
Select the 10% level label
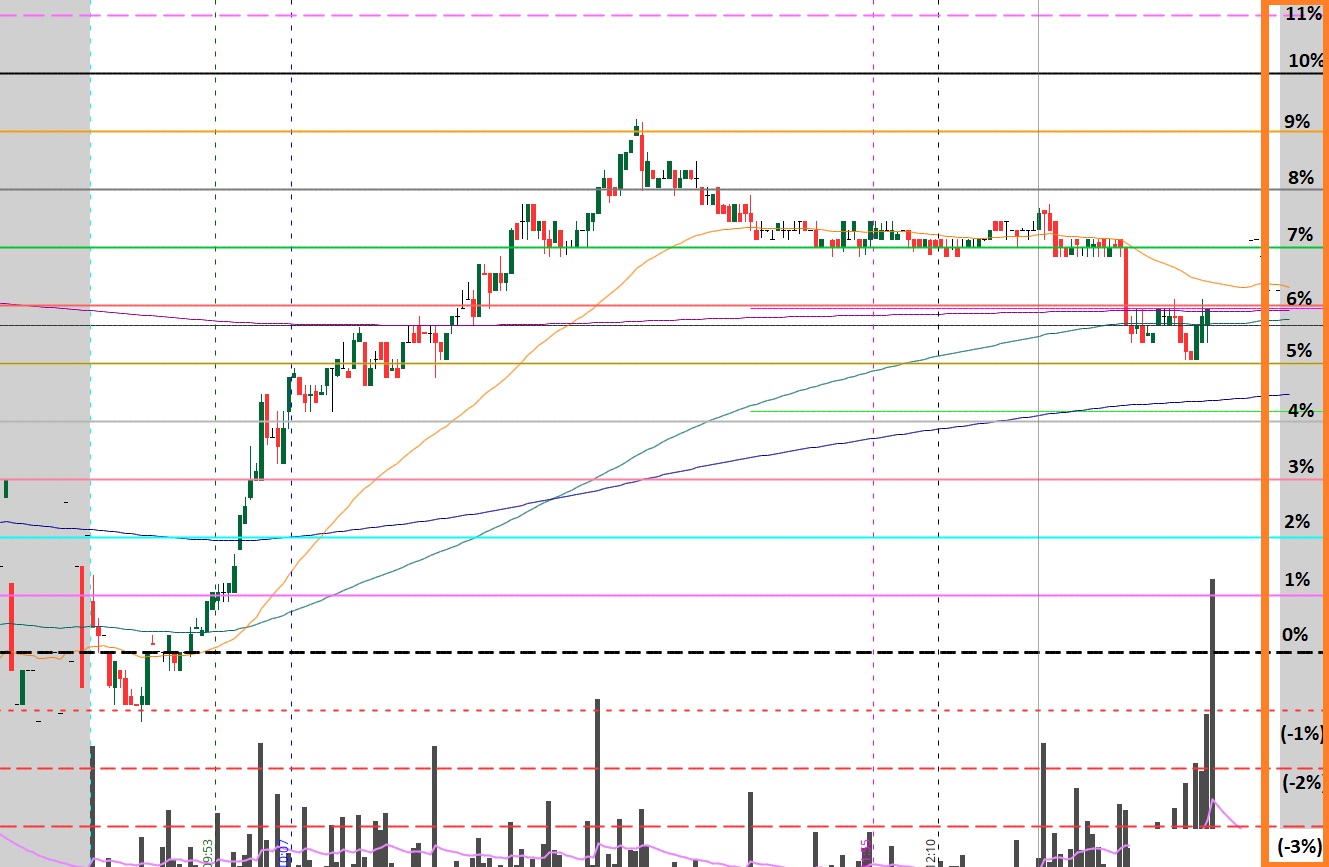pyautogui.click(x=1304, y=60)
